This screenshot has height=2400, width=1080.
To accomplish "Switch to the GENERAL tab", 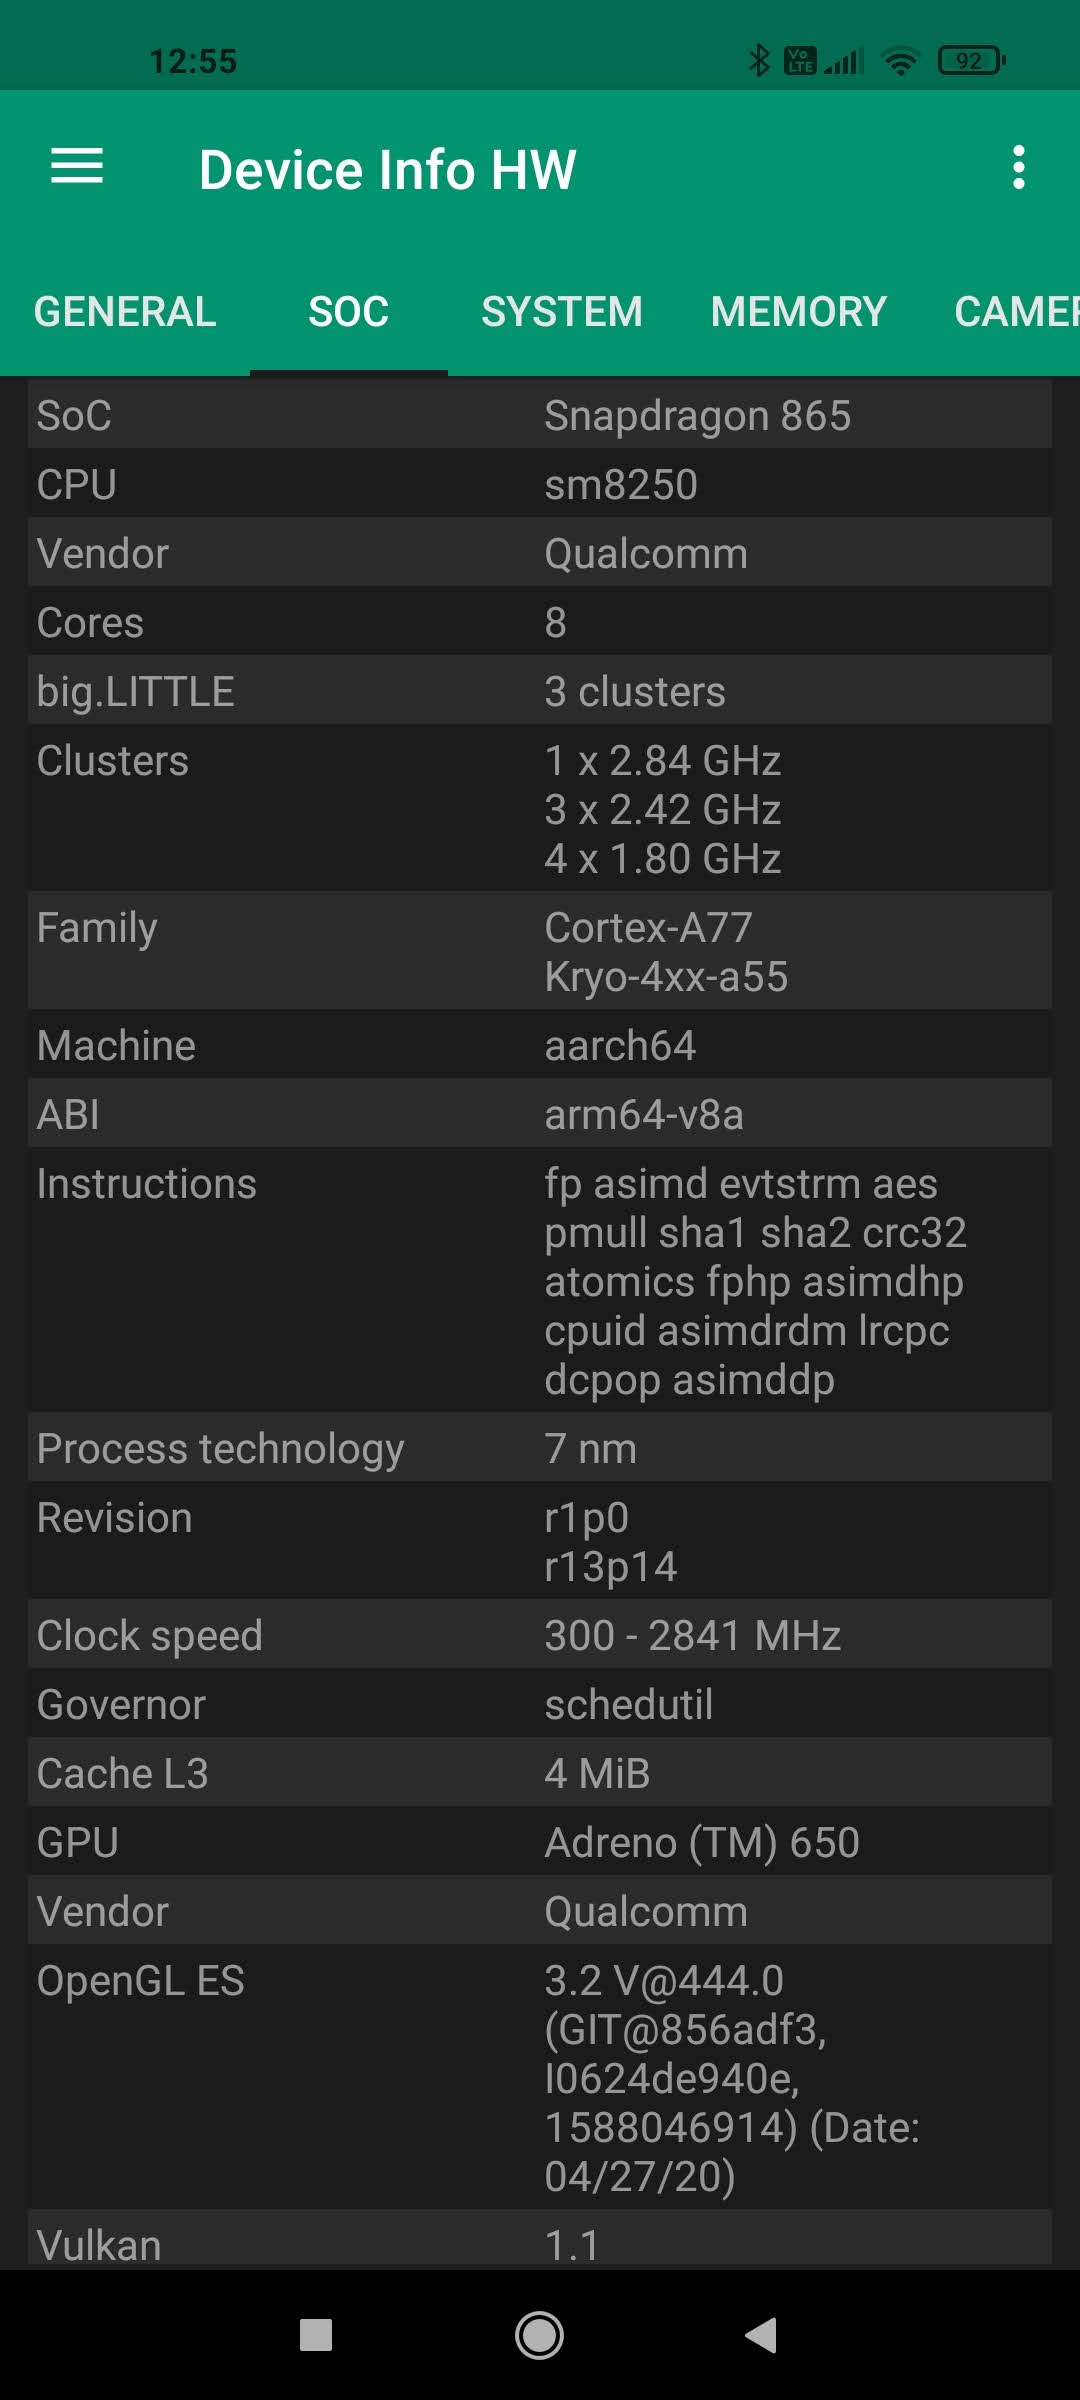I will (125, 312).
